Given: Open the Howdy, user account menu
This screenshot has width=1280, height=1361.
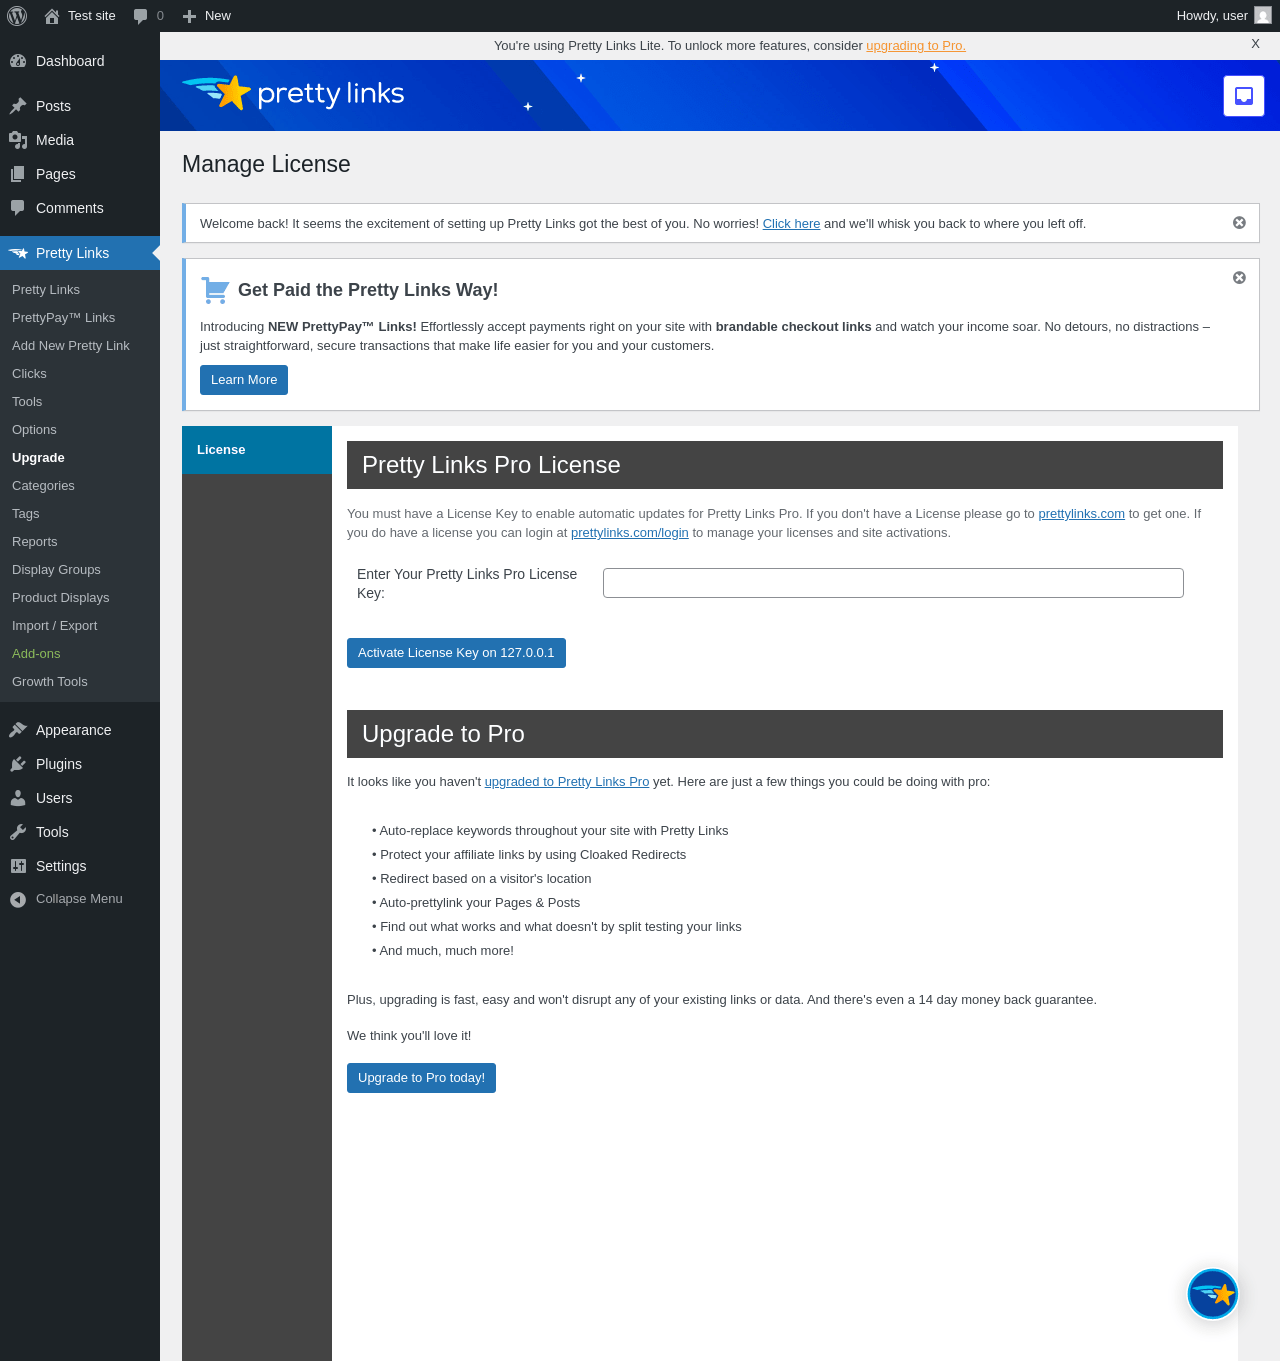Looking at the screenshot, I should click(1212, 16).
